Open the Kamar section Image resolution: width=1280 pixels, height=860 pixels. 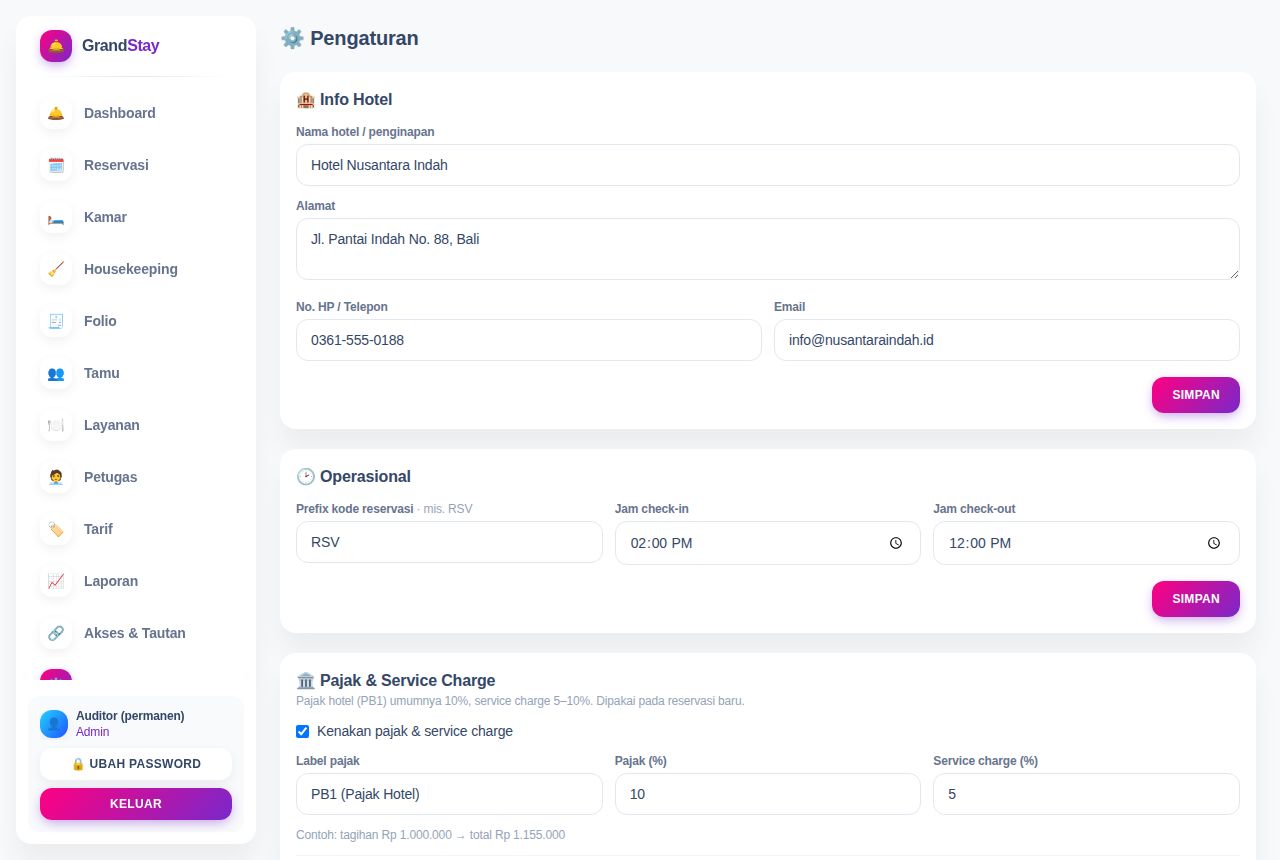click(136, 217)
